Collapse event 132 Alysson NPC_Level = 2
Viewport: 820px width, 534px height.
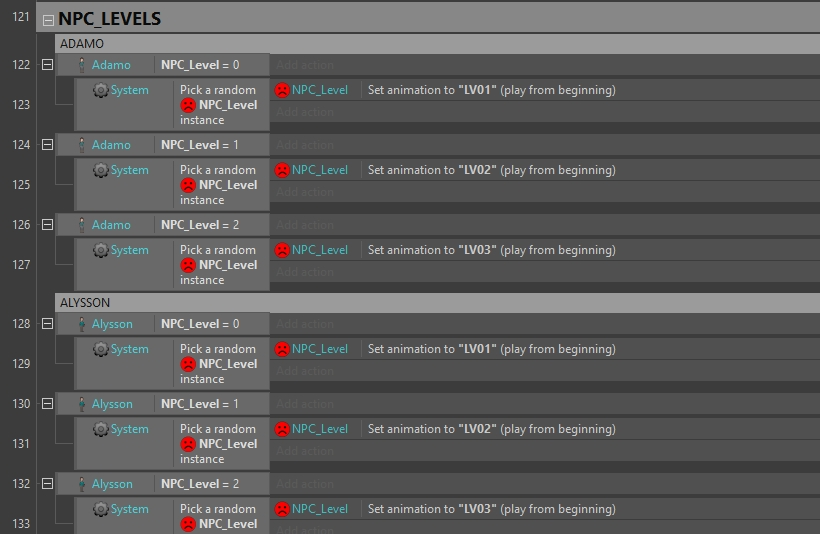(x=48, y=484)
